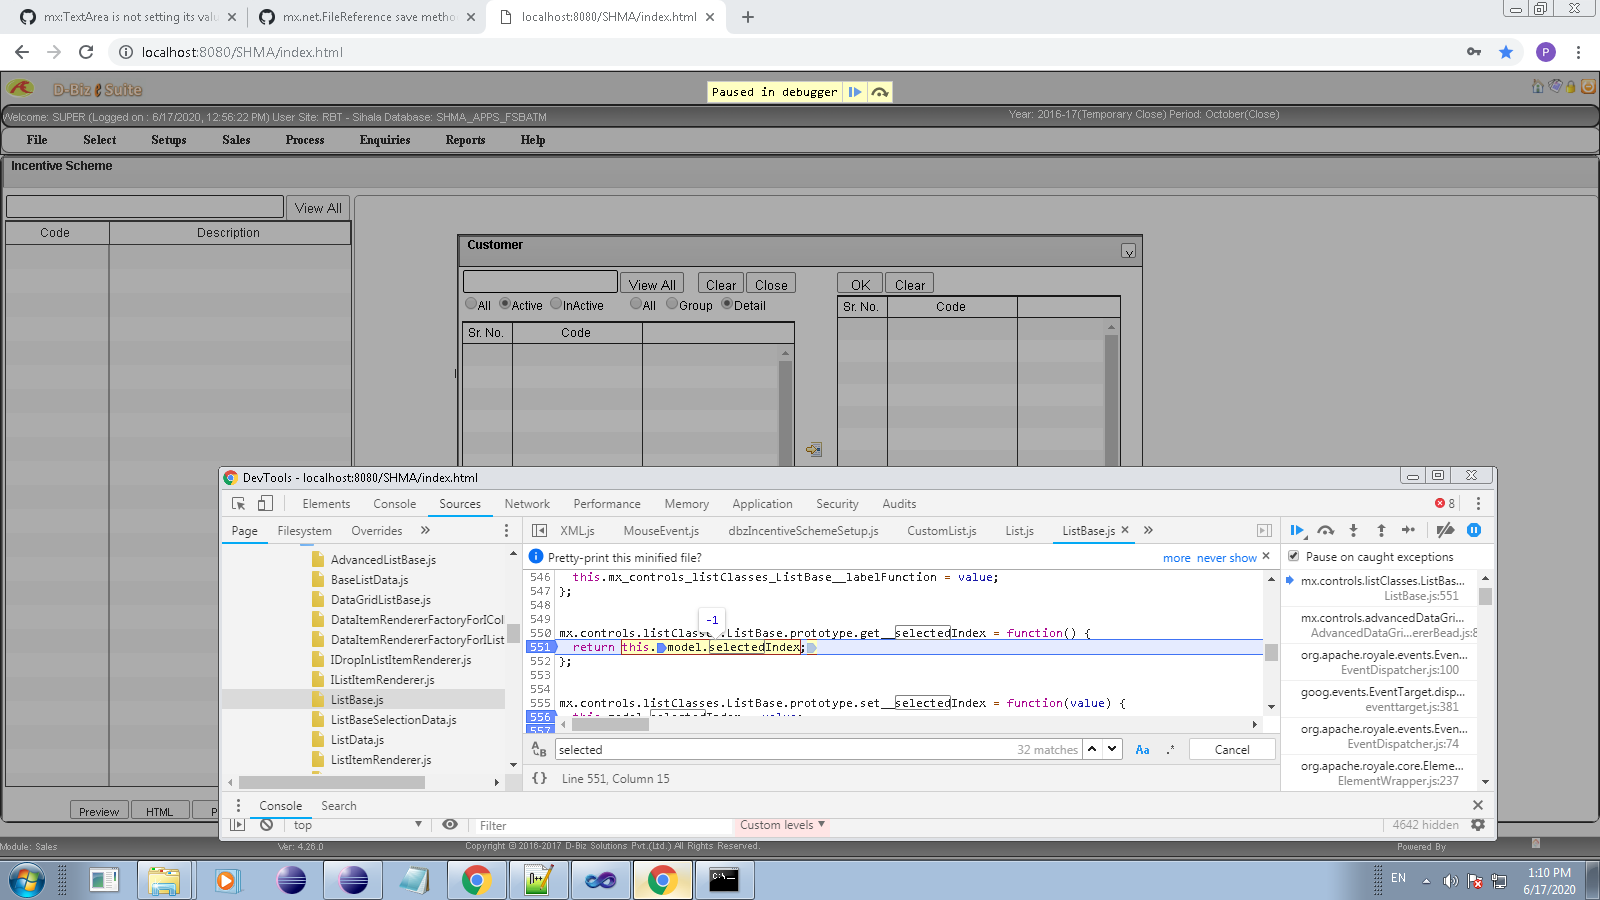Viewport: 1600px width, 900px height.
Task: Select the DevTools inspect element tool
Action: [x=239, y=504]
